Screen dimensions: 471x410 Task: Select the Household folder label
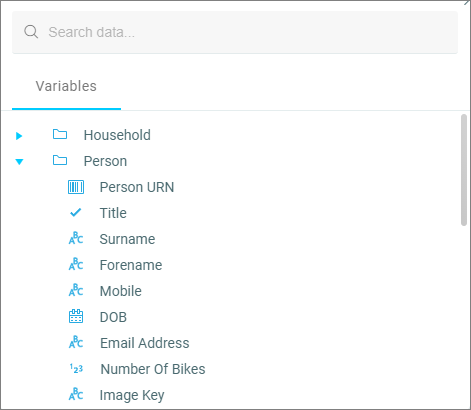point(117,135)
